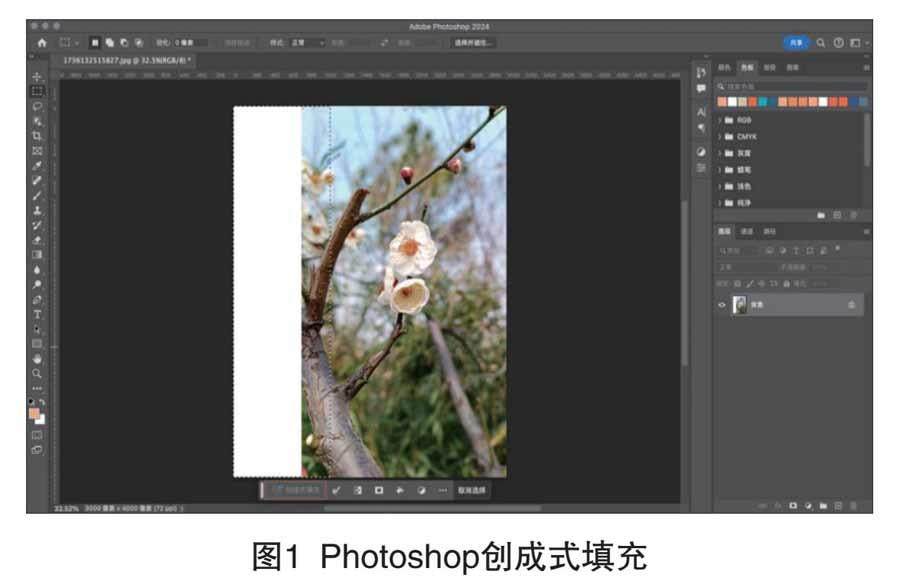Select the Object Selection tool
The width and height of the screenshot is (900, 588).
pos(37,121)
